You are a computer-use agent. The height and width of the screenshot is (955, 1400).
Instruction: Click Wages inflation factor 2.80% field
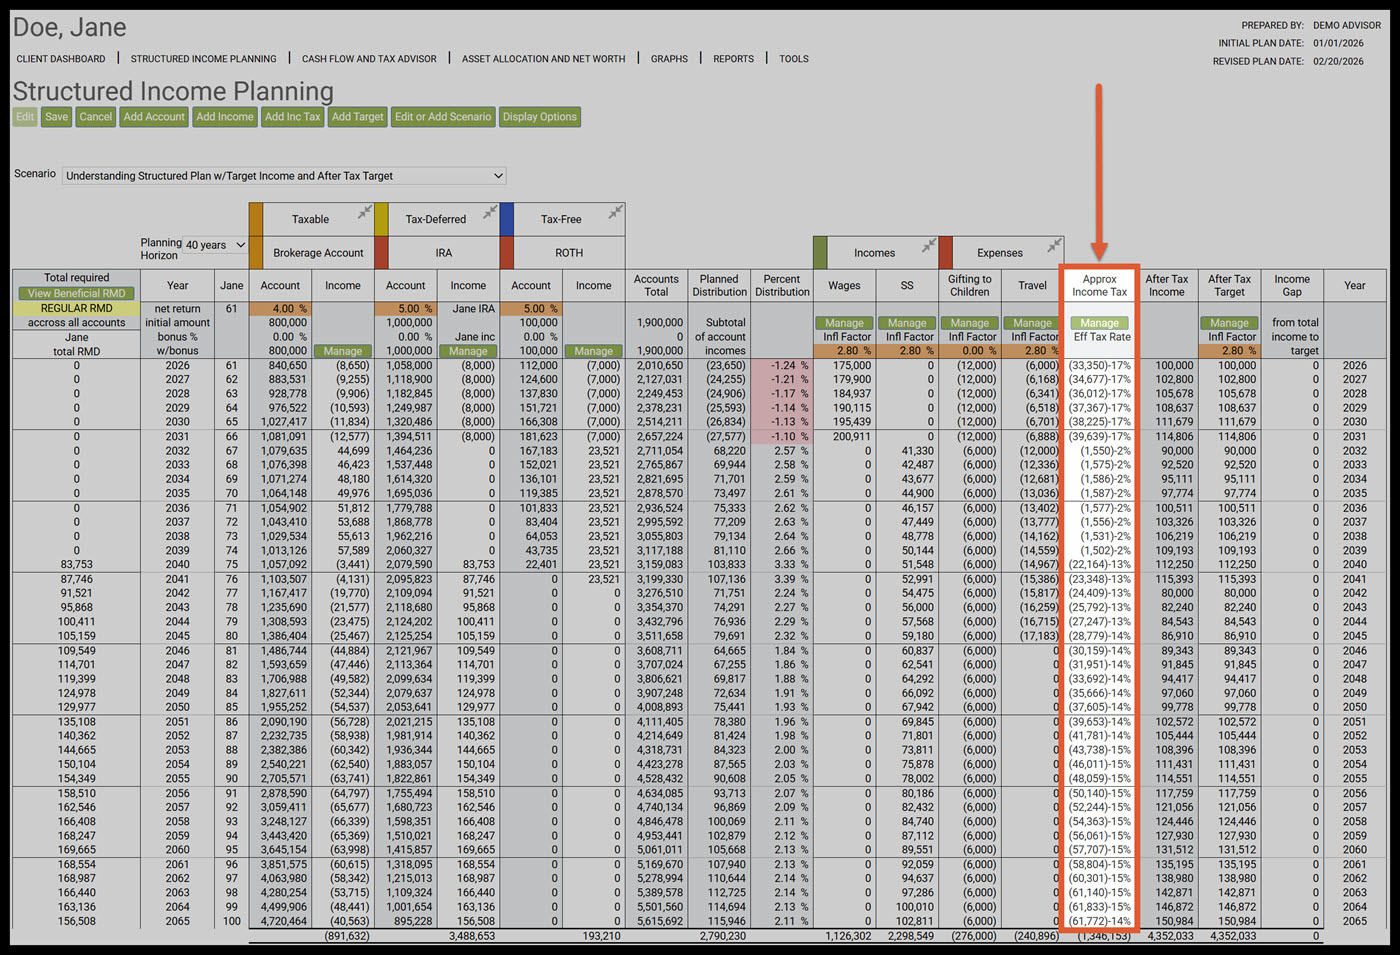[847, 351]
